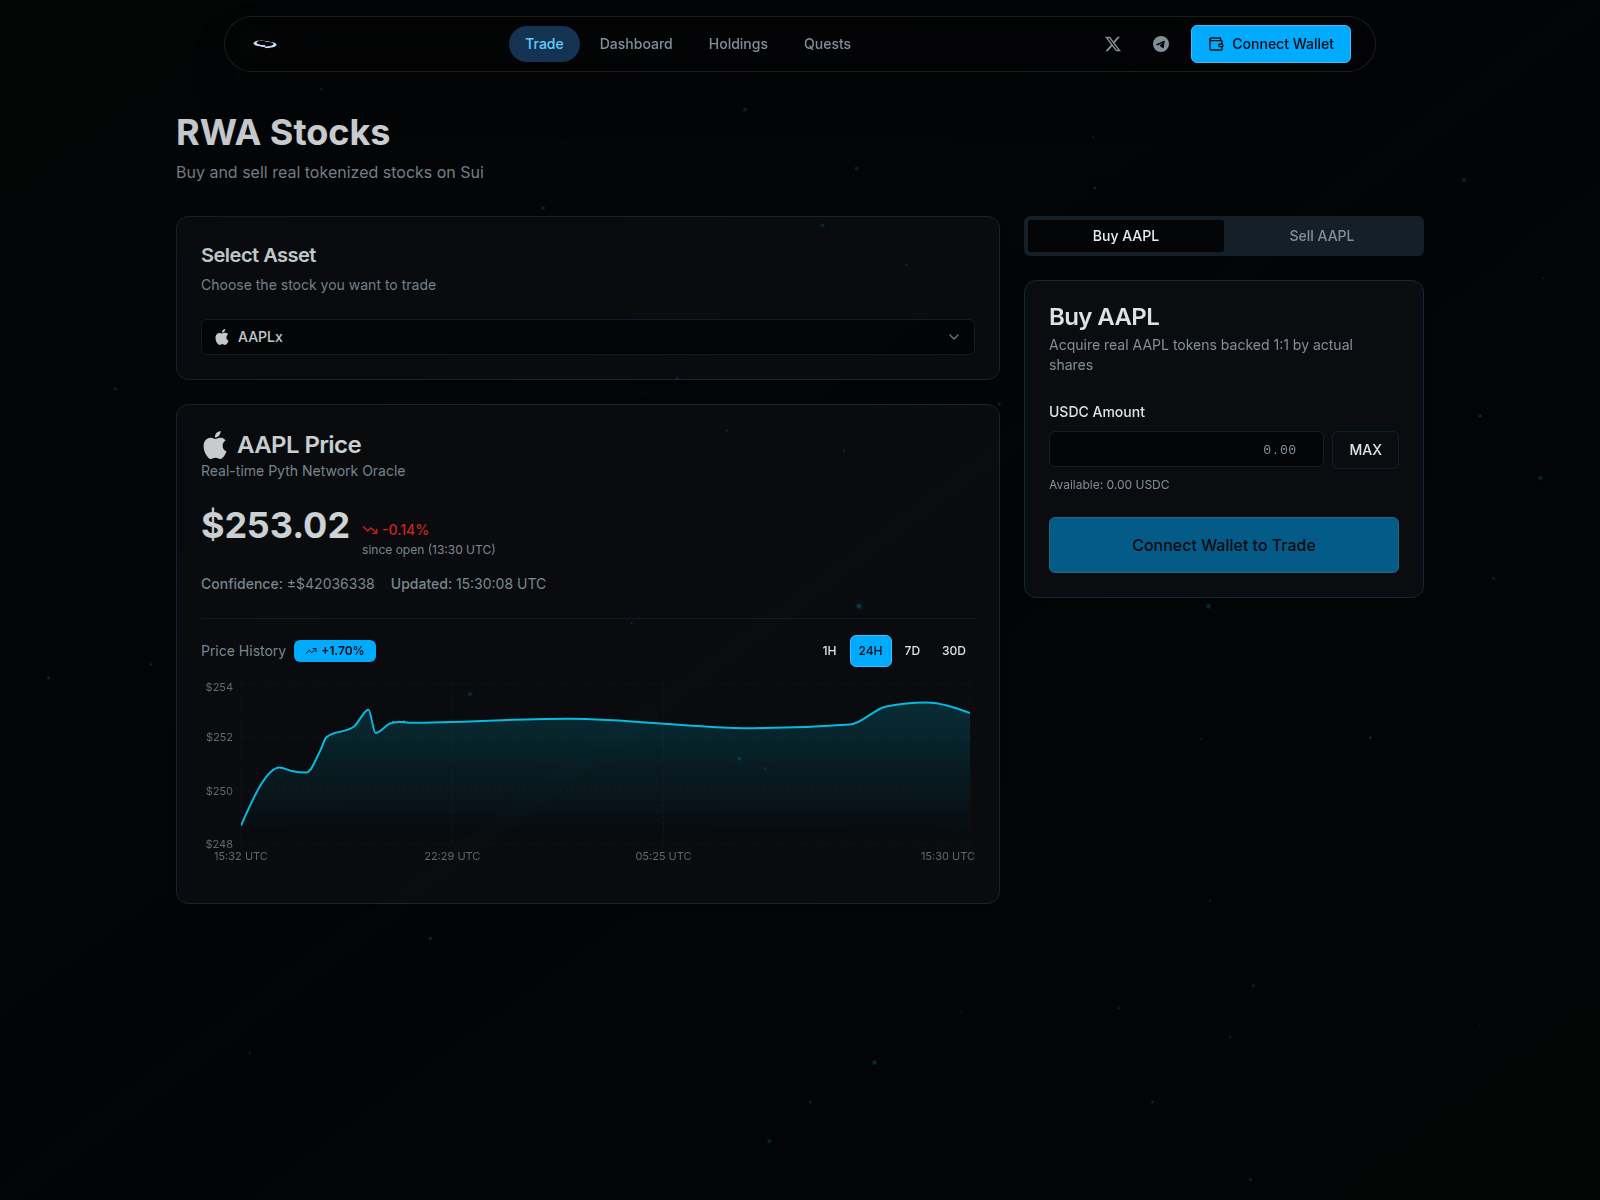Click the -0.14% change text
Viewport: 1600px width, 1200px height.
coord(405,530)
